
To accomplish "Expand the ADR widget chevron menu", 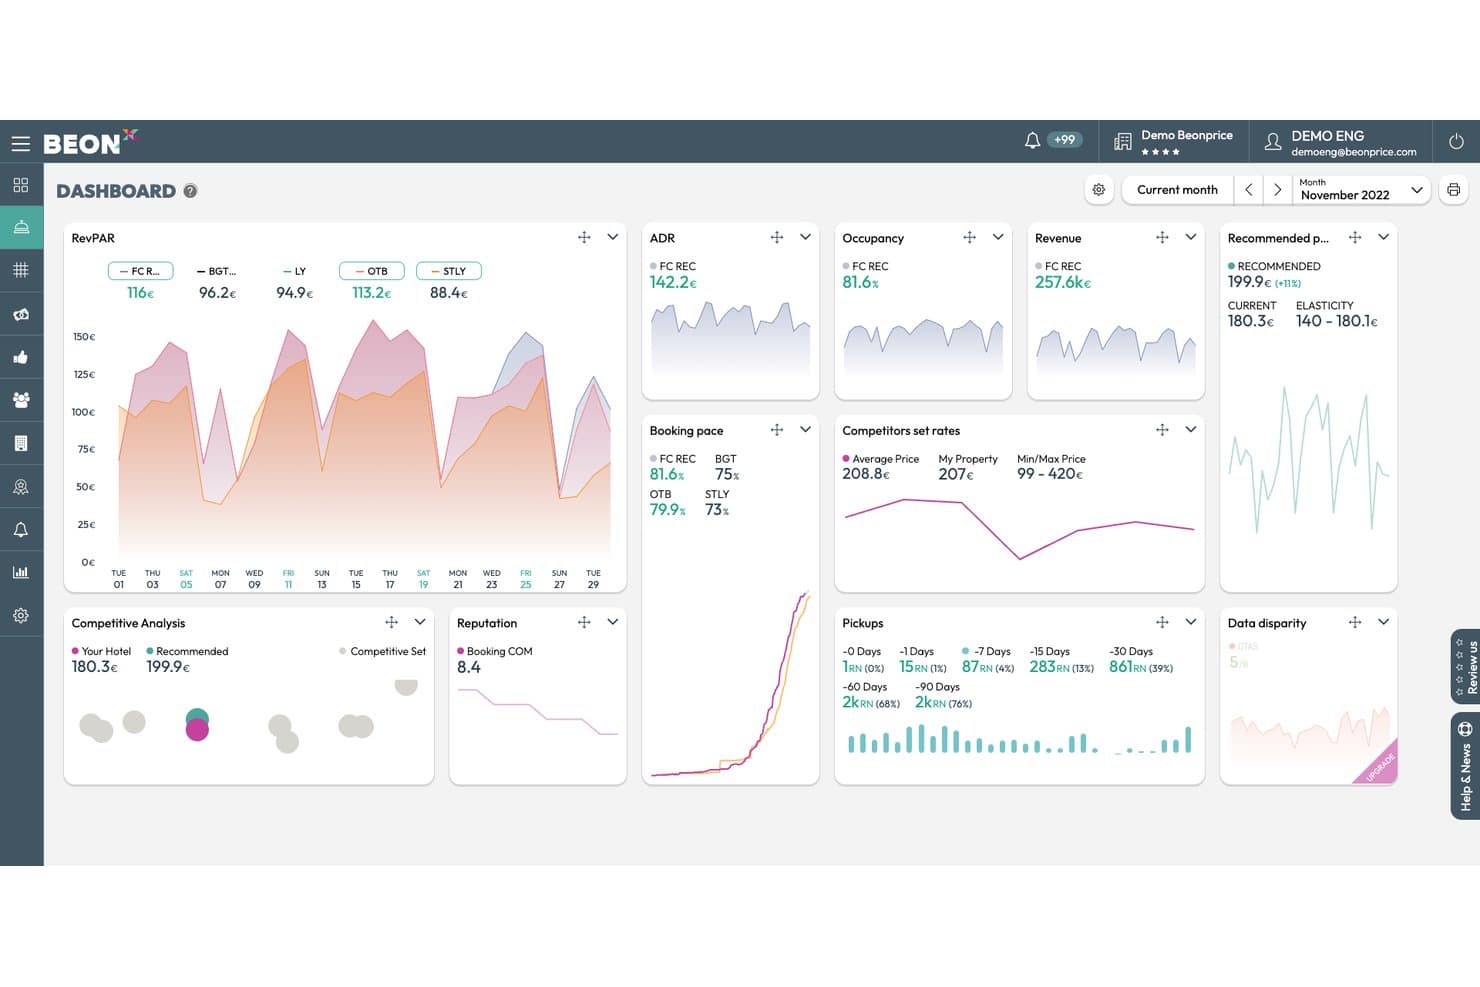I will click(805, 237).
